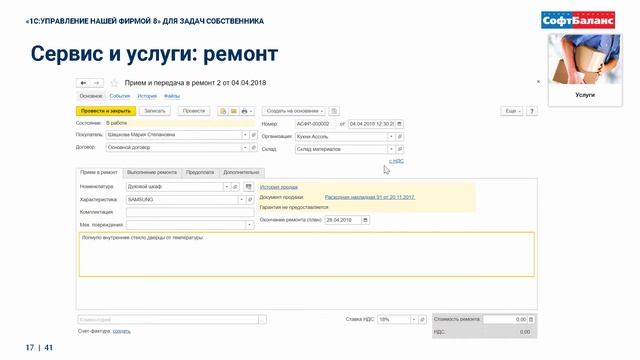Viewport: 640px width, 360px height.
Task: Switch to the Выполнение ремонта tab
Action: point(152,173)
